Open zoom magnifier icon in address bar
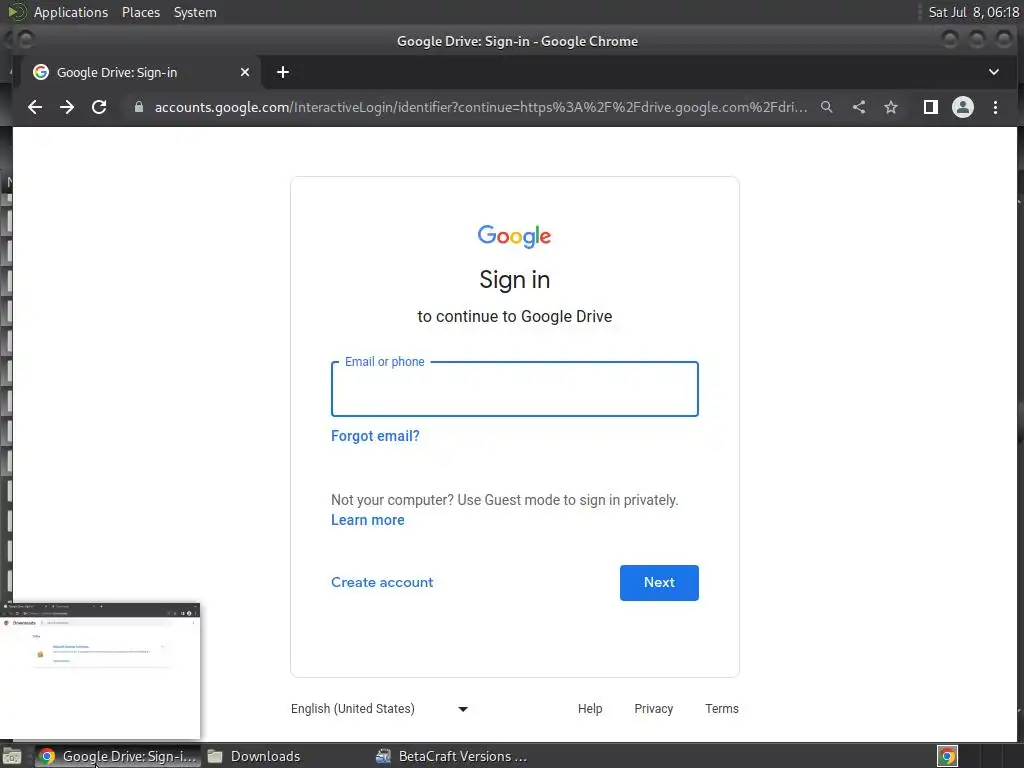Viewport: 1024px width, 768px height. 827,107
